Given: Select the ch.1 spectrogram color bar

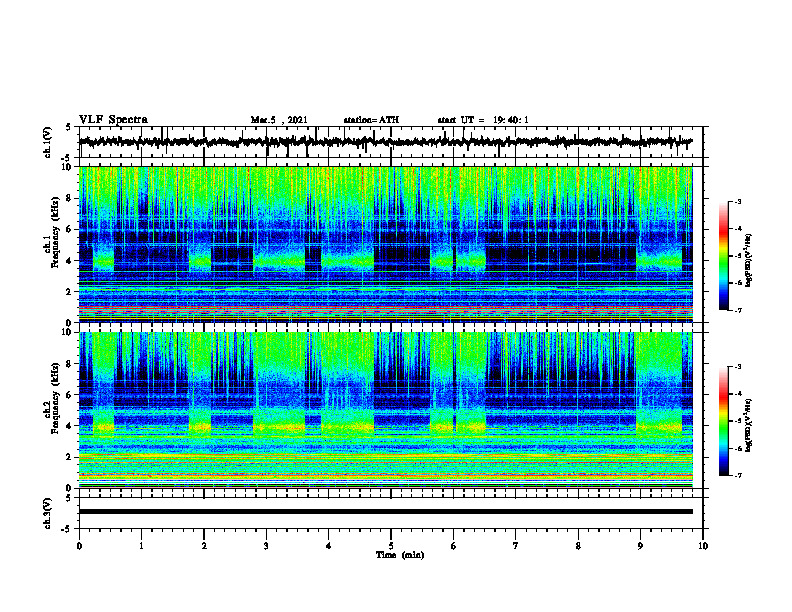Looking at the screenshot, I should [x=723, y=256].
